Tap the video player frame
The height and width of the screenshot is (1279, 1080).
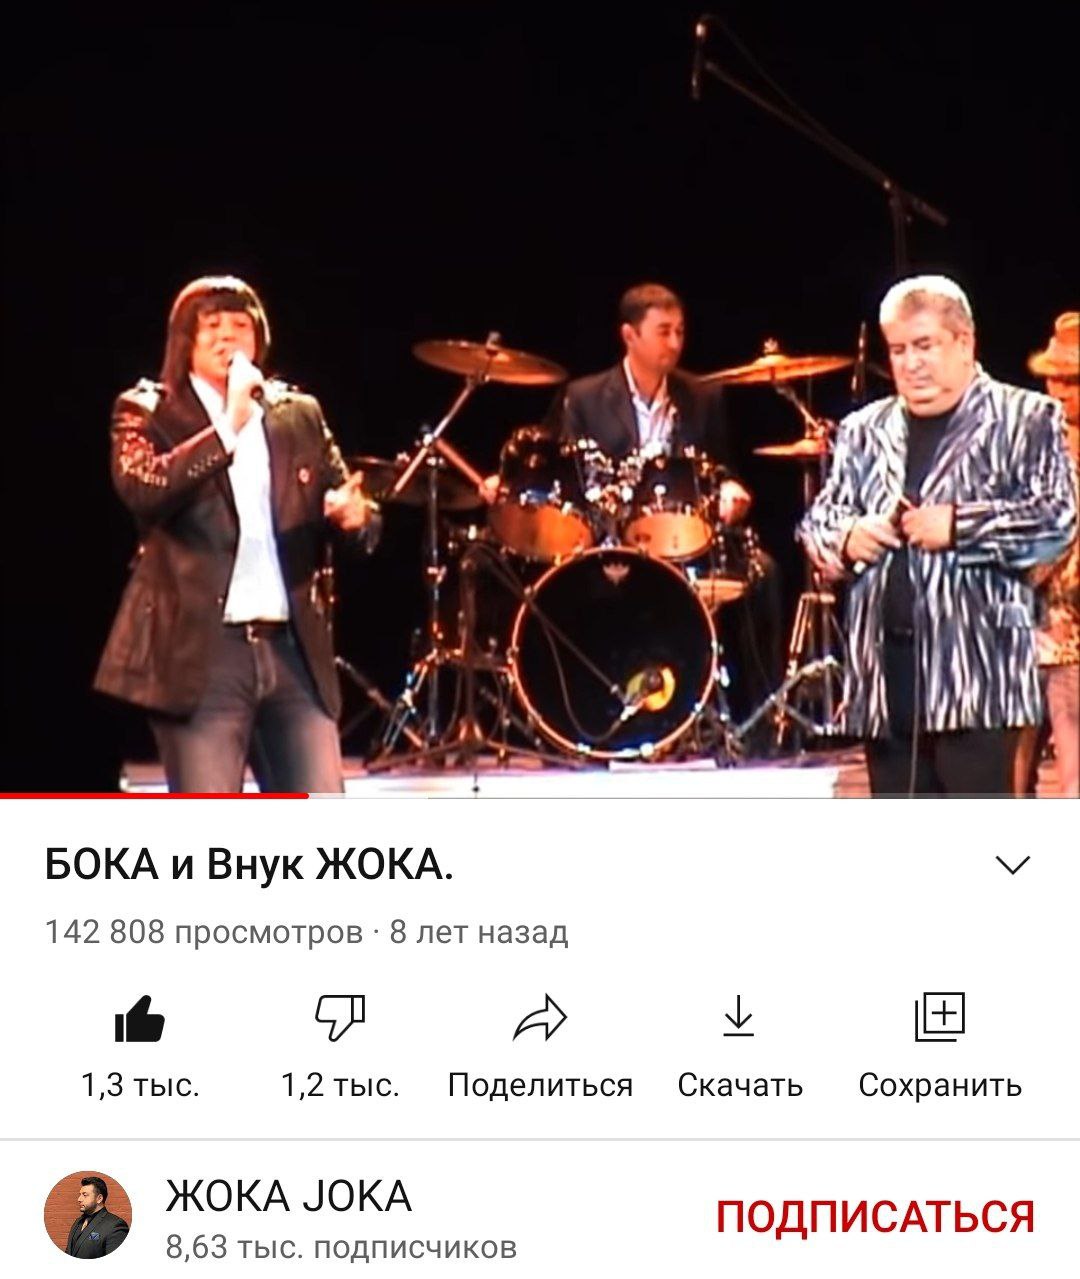[x=540, y=398]
